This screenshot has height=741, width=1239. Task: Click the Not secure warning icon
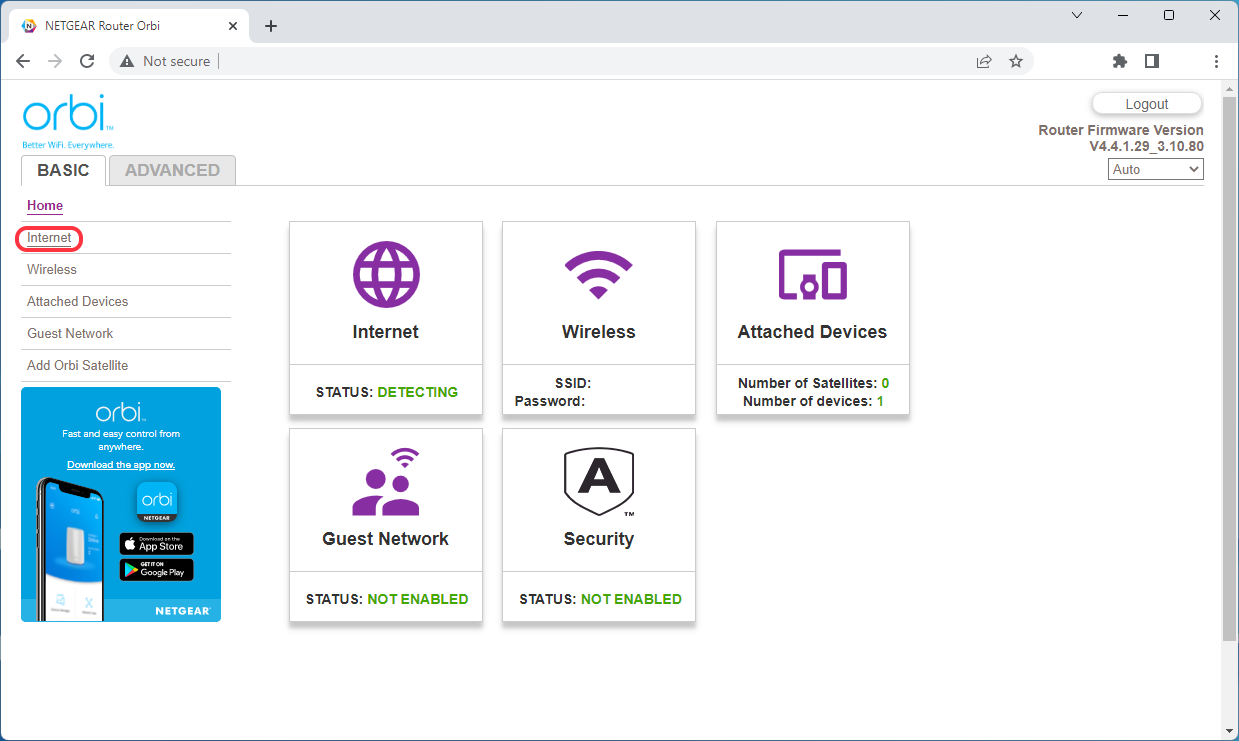pos(127,61)
